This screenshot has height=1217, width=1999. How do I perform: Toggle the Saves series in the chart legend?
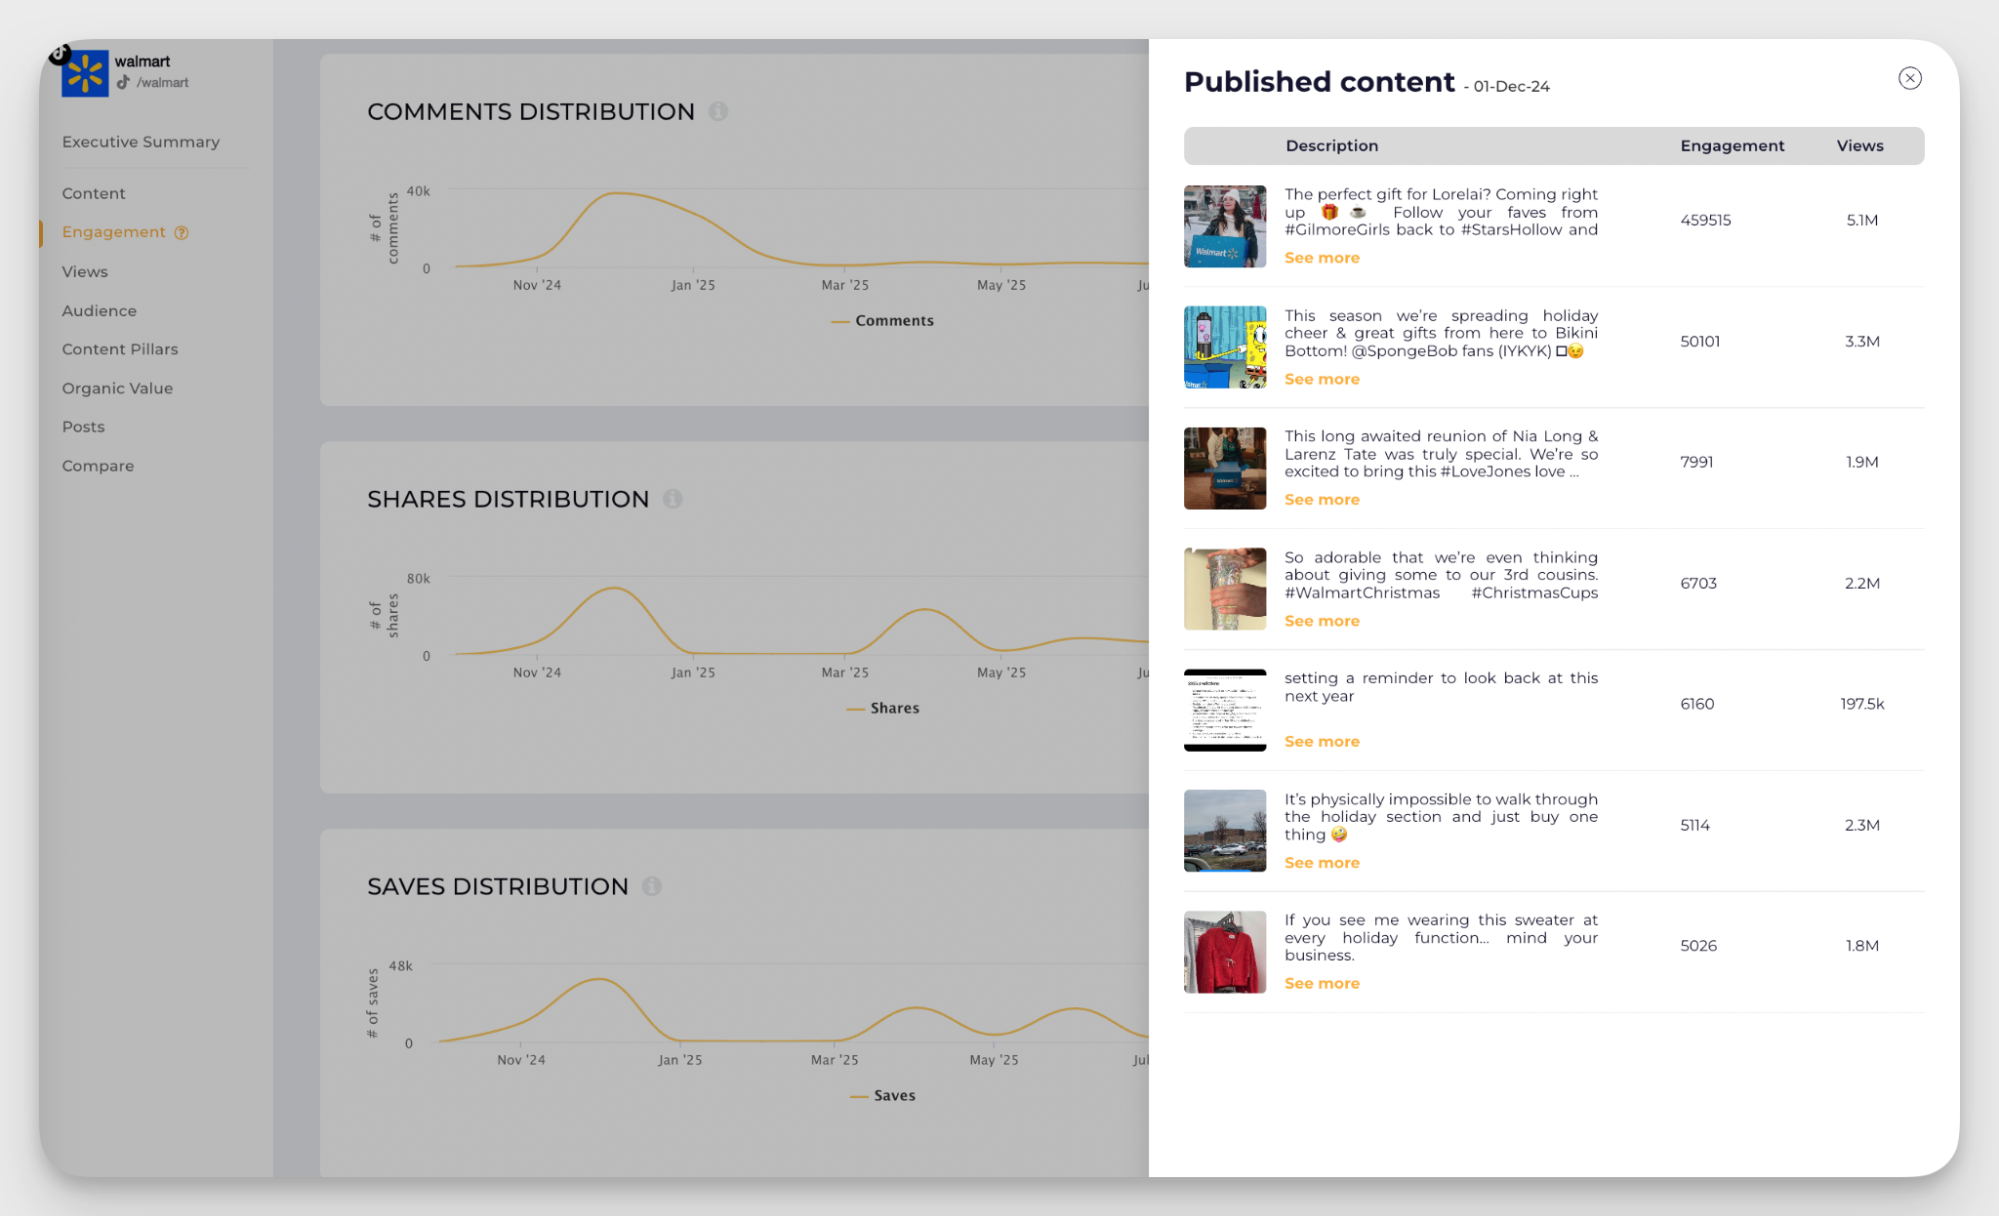(x=884, y=1095)
